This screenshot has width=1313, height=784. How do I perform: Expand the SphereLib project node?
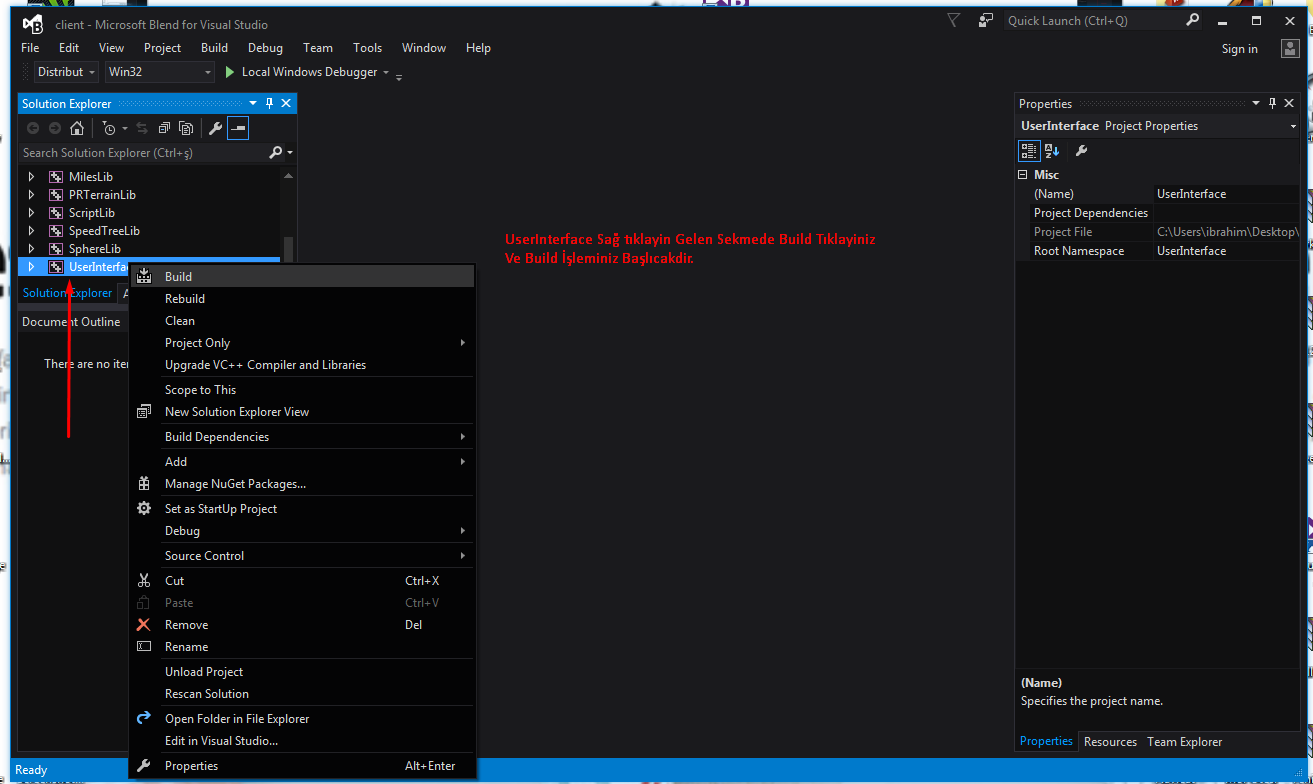click(31, 249)
